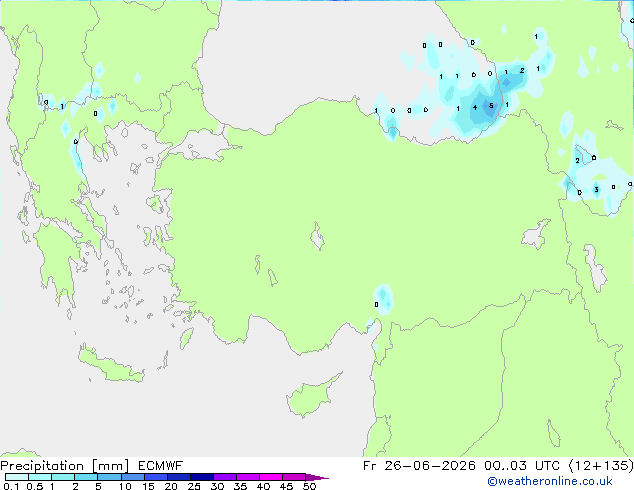Image resolution: width=634 pixels, height=490 pixels.
Task: Select the 40–45 mm magenta legend swatch
Action: (271, 477)
